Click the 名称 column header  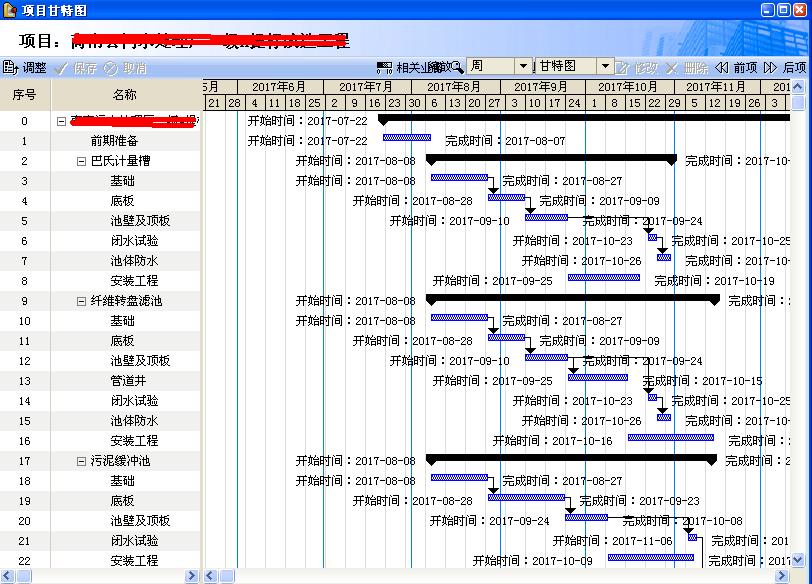(125, 95)
